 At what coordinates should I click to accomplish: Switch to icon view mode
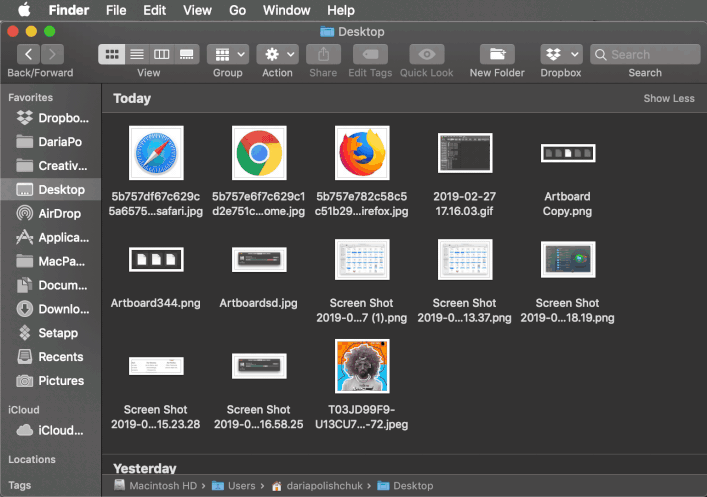coord(112,55)
